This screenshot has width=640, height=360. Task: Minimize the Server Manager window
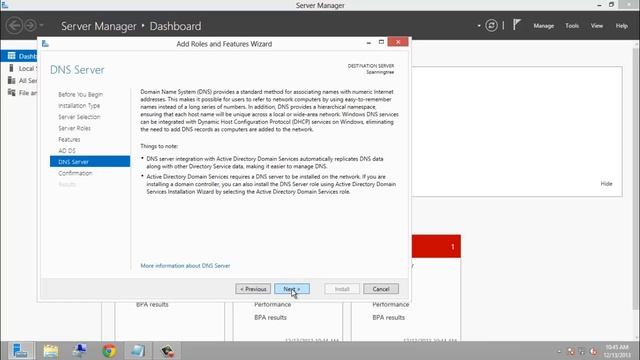tap(599, 5)
